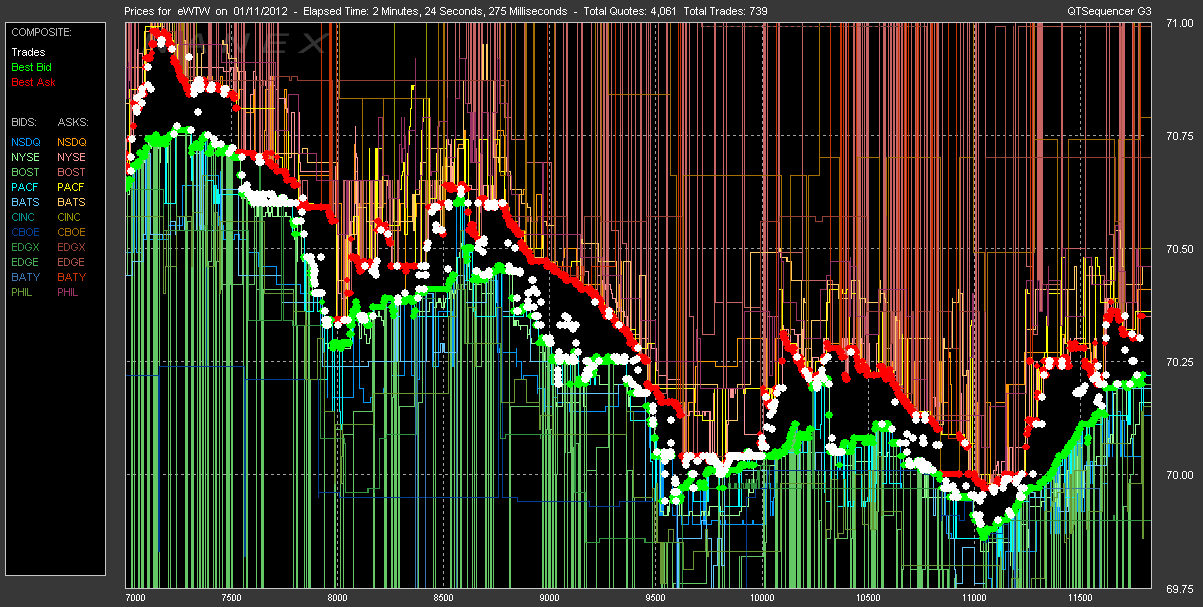This screenshot has height=607, width=1203.
Task: Select BATS in the BIDS column
Action: 26,202
